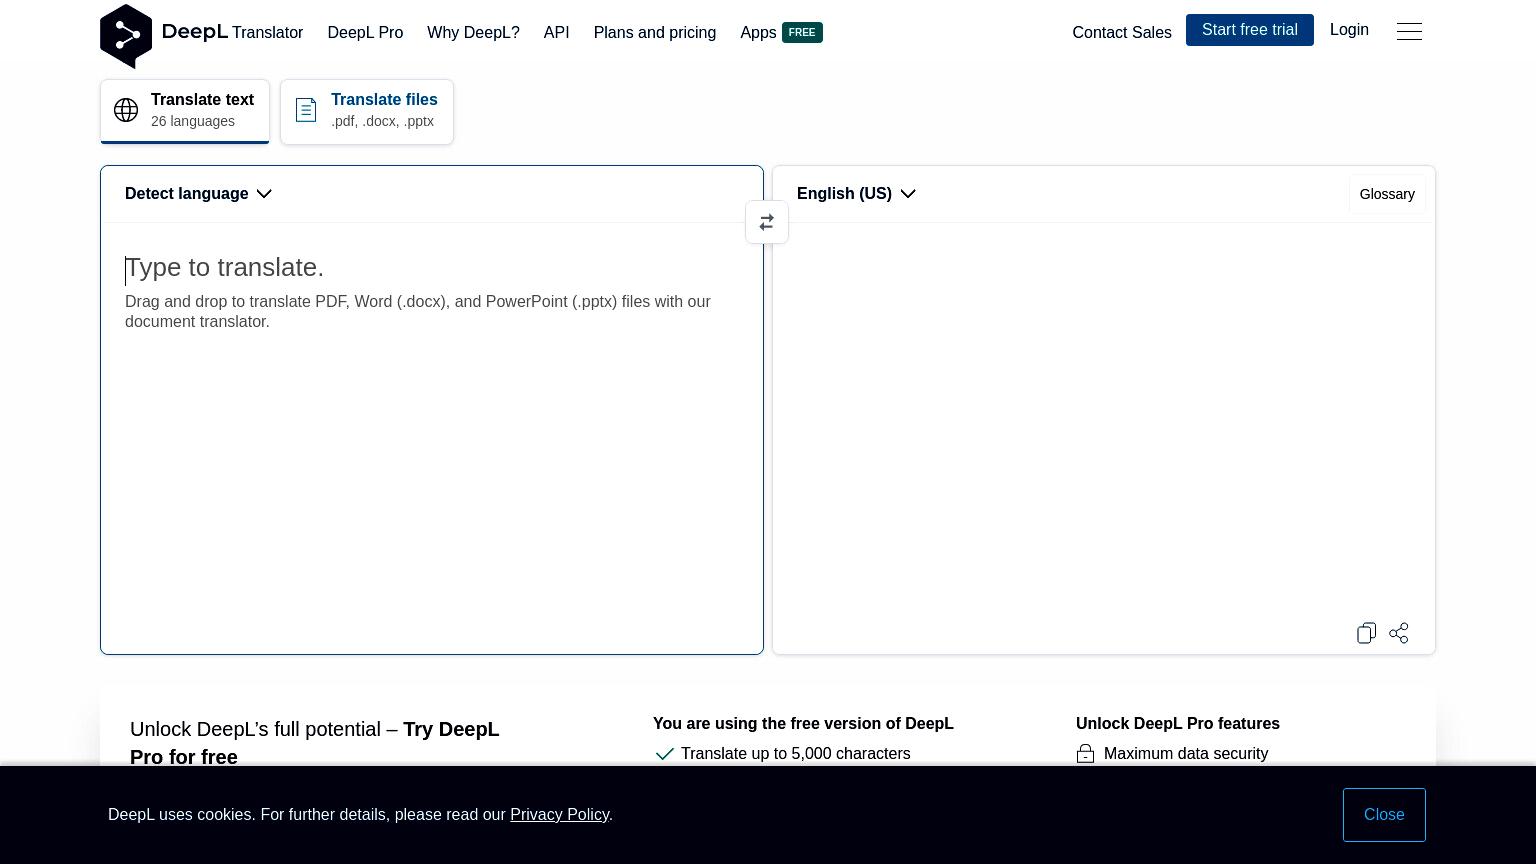The height and width of the screenshot is (864, 1536).
Task: Click the FREE badge next to Apps
Action: (x=802, y=33)
